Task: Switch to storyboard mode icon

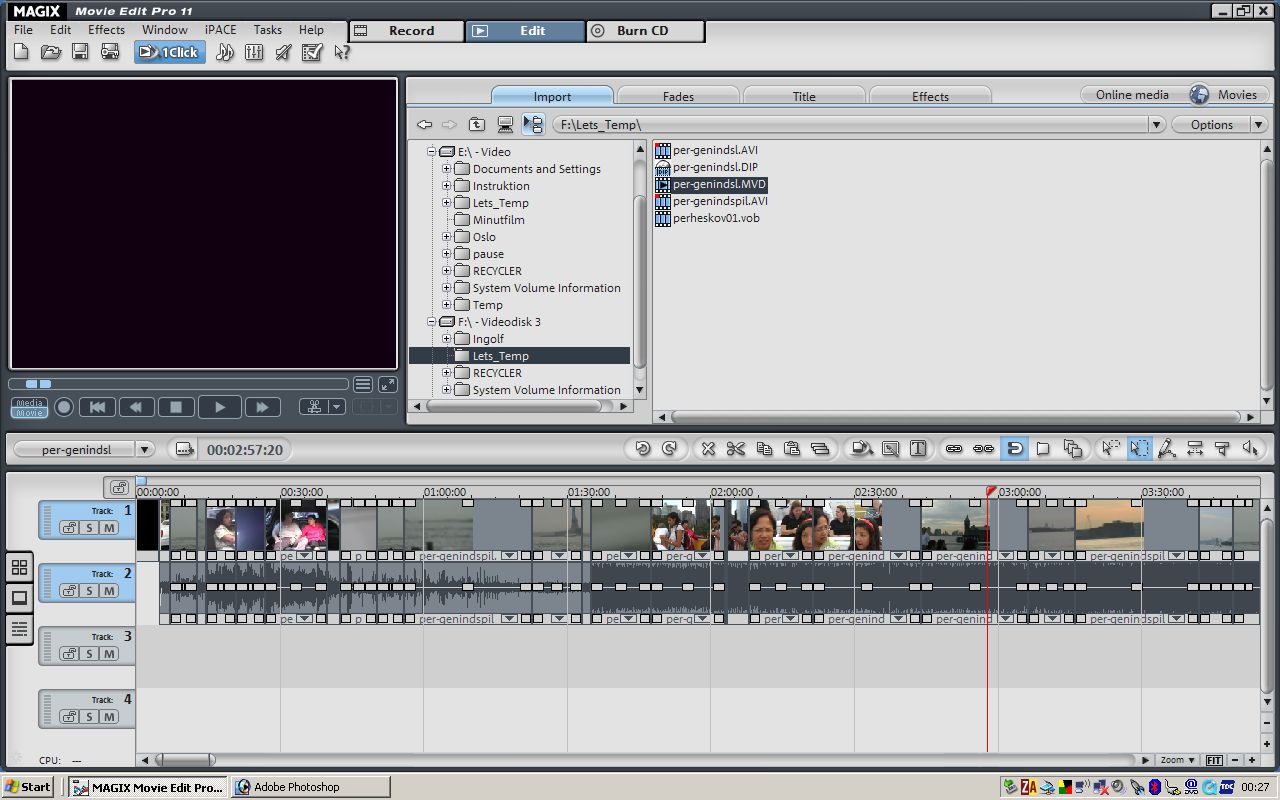Action: pos(19,598)
